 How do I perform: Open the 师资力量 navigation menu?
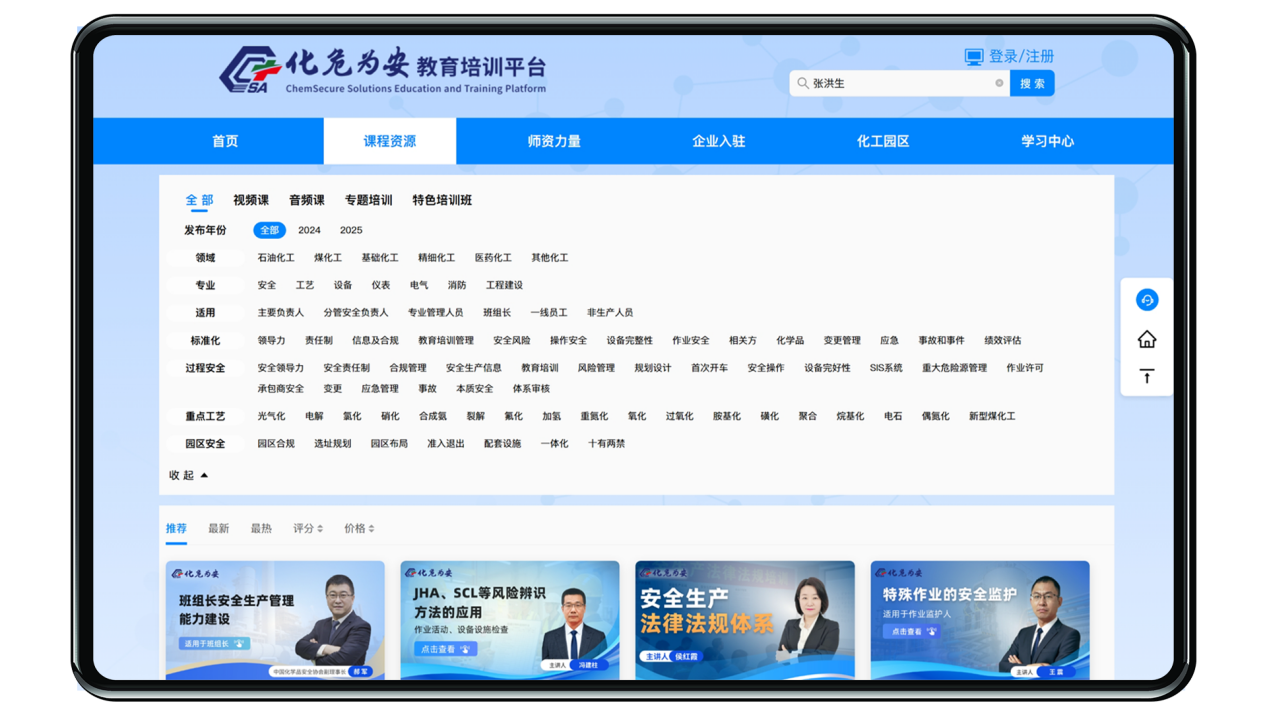point(556,140)
